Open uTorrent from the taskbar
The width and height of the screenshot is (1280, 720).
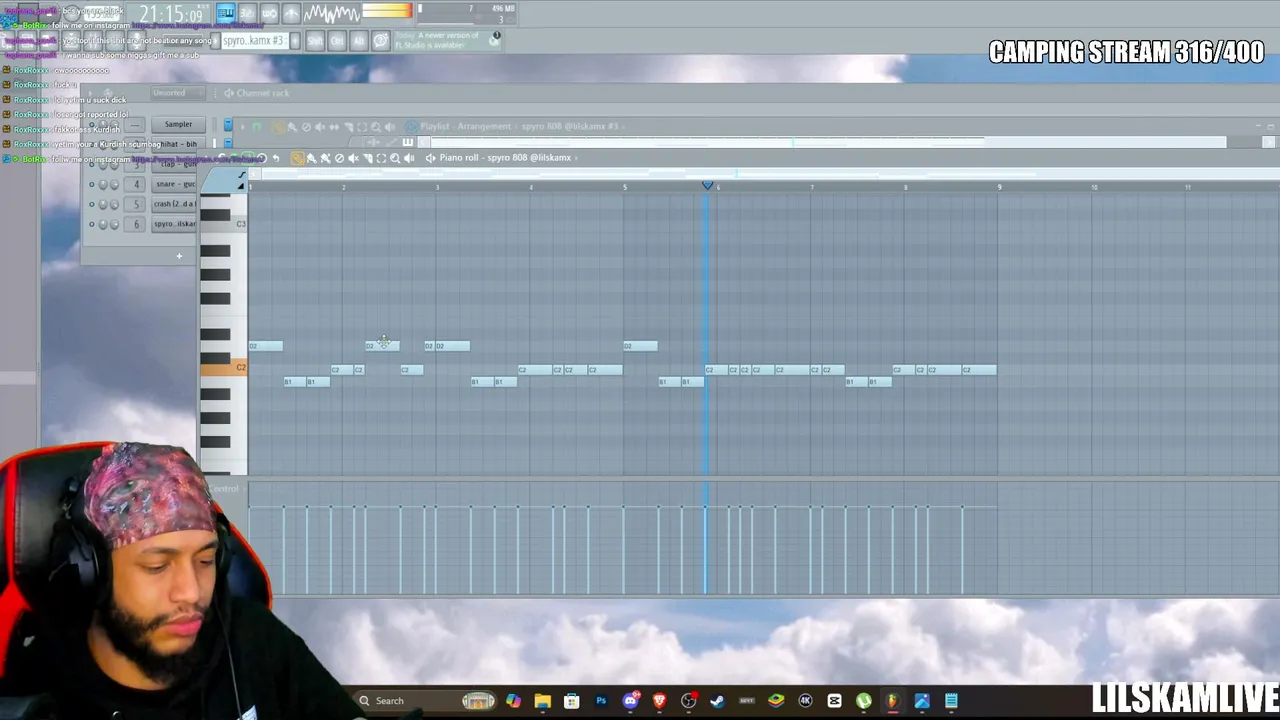[863, 701]
